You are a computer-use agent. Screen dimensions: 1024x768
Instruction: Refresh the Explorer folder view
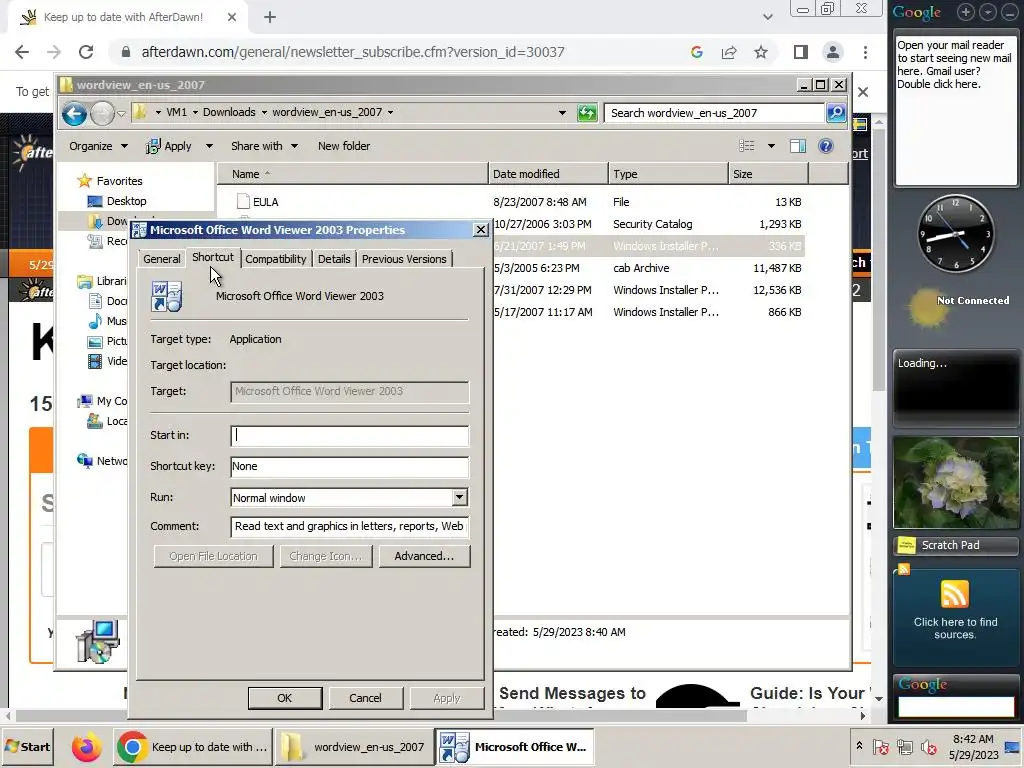click(x=587, y=113)
